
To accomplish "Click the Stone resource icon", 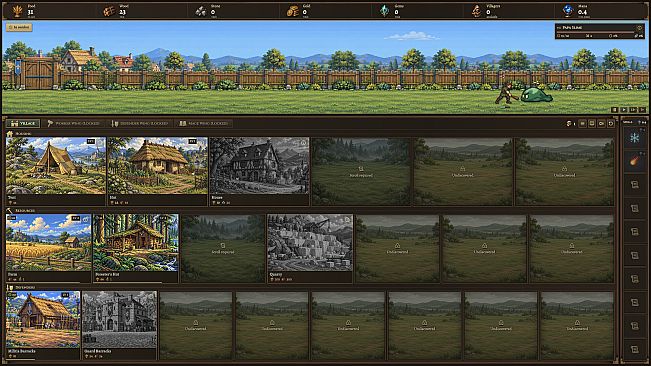I will click(201, 11).
